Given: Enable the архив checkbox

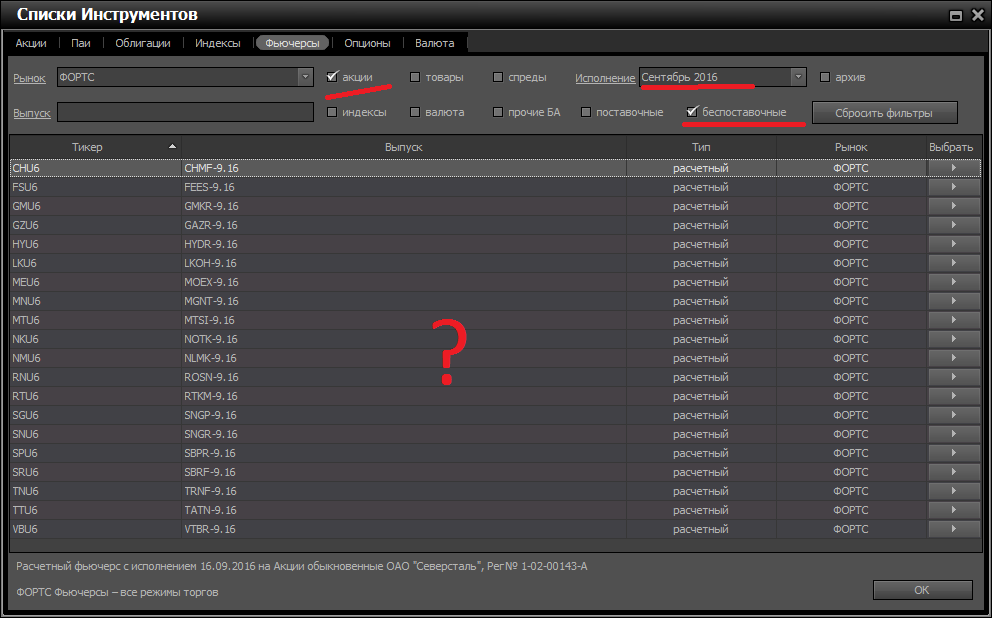Looking at the screenshot, I should tap(825, 77).
